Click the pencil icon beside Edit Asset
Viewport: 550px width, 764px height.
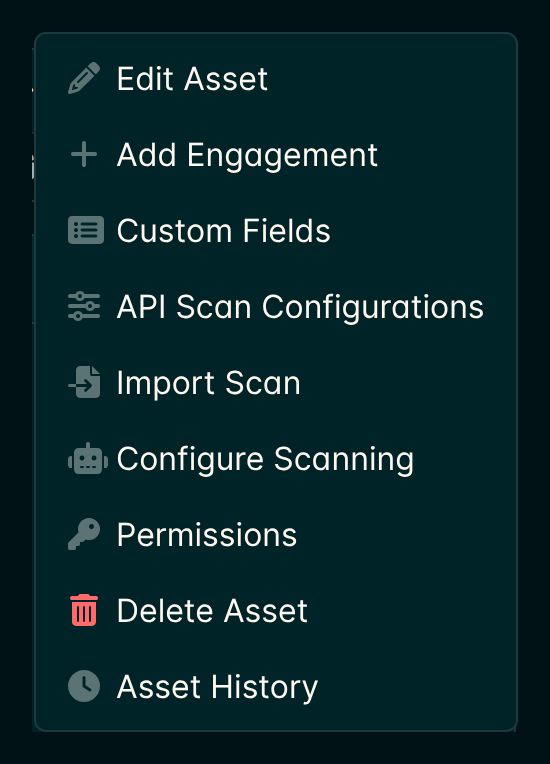coord(84,78)
